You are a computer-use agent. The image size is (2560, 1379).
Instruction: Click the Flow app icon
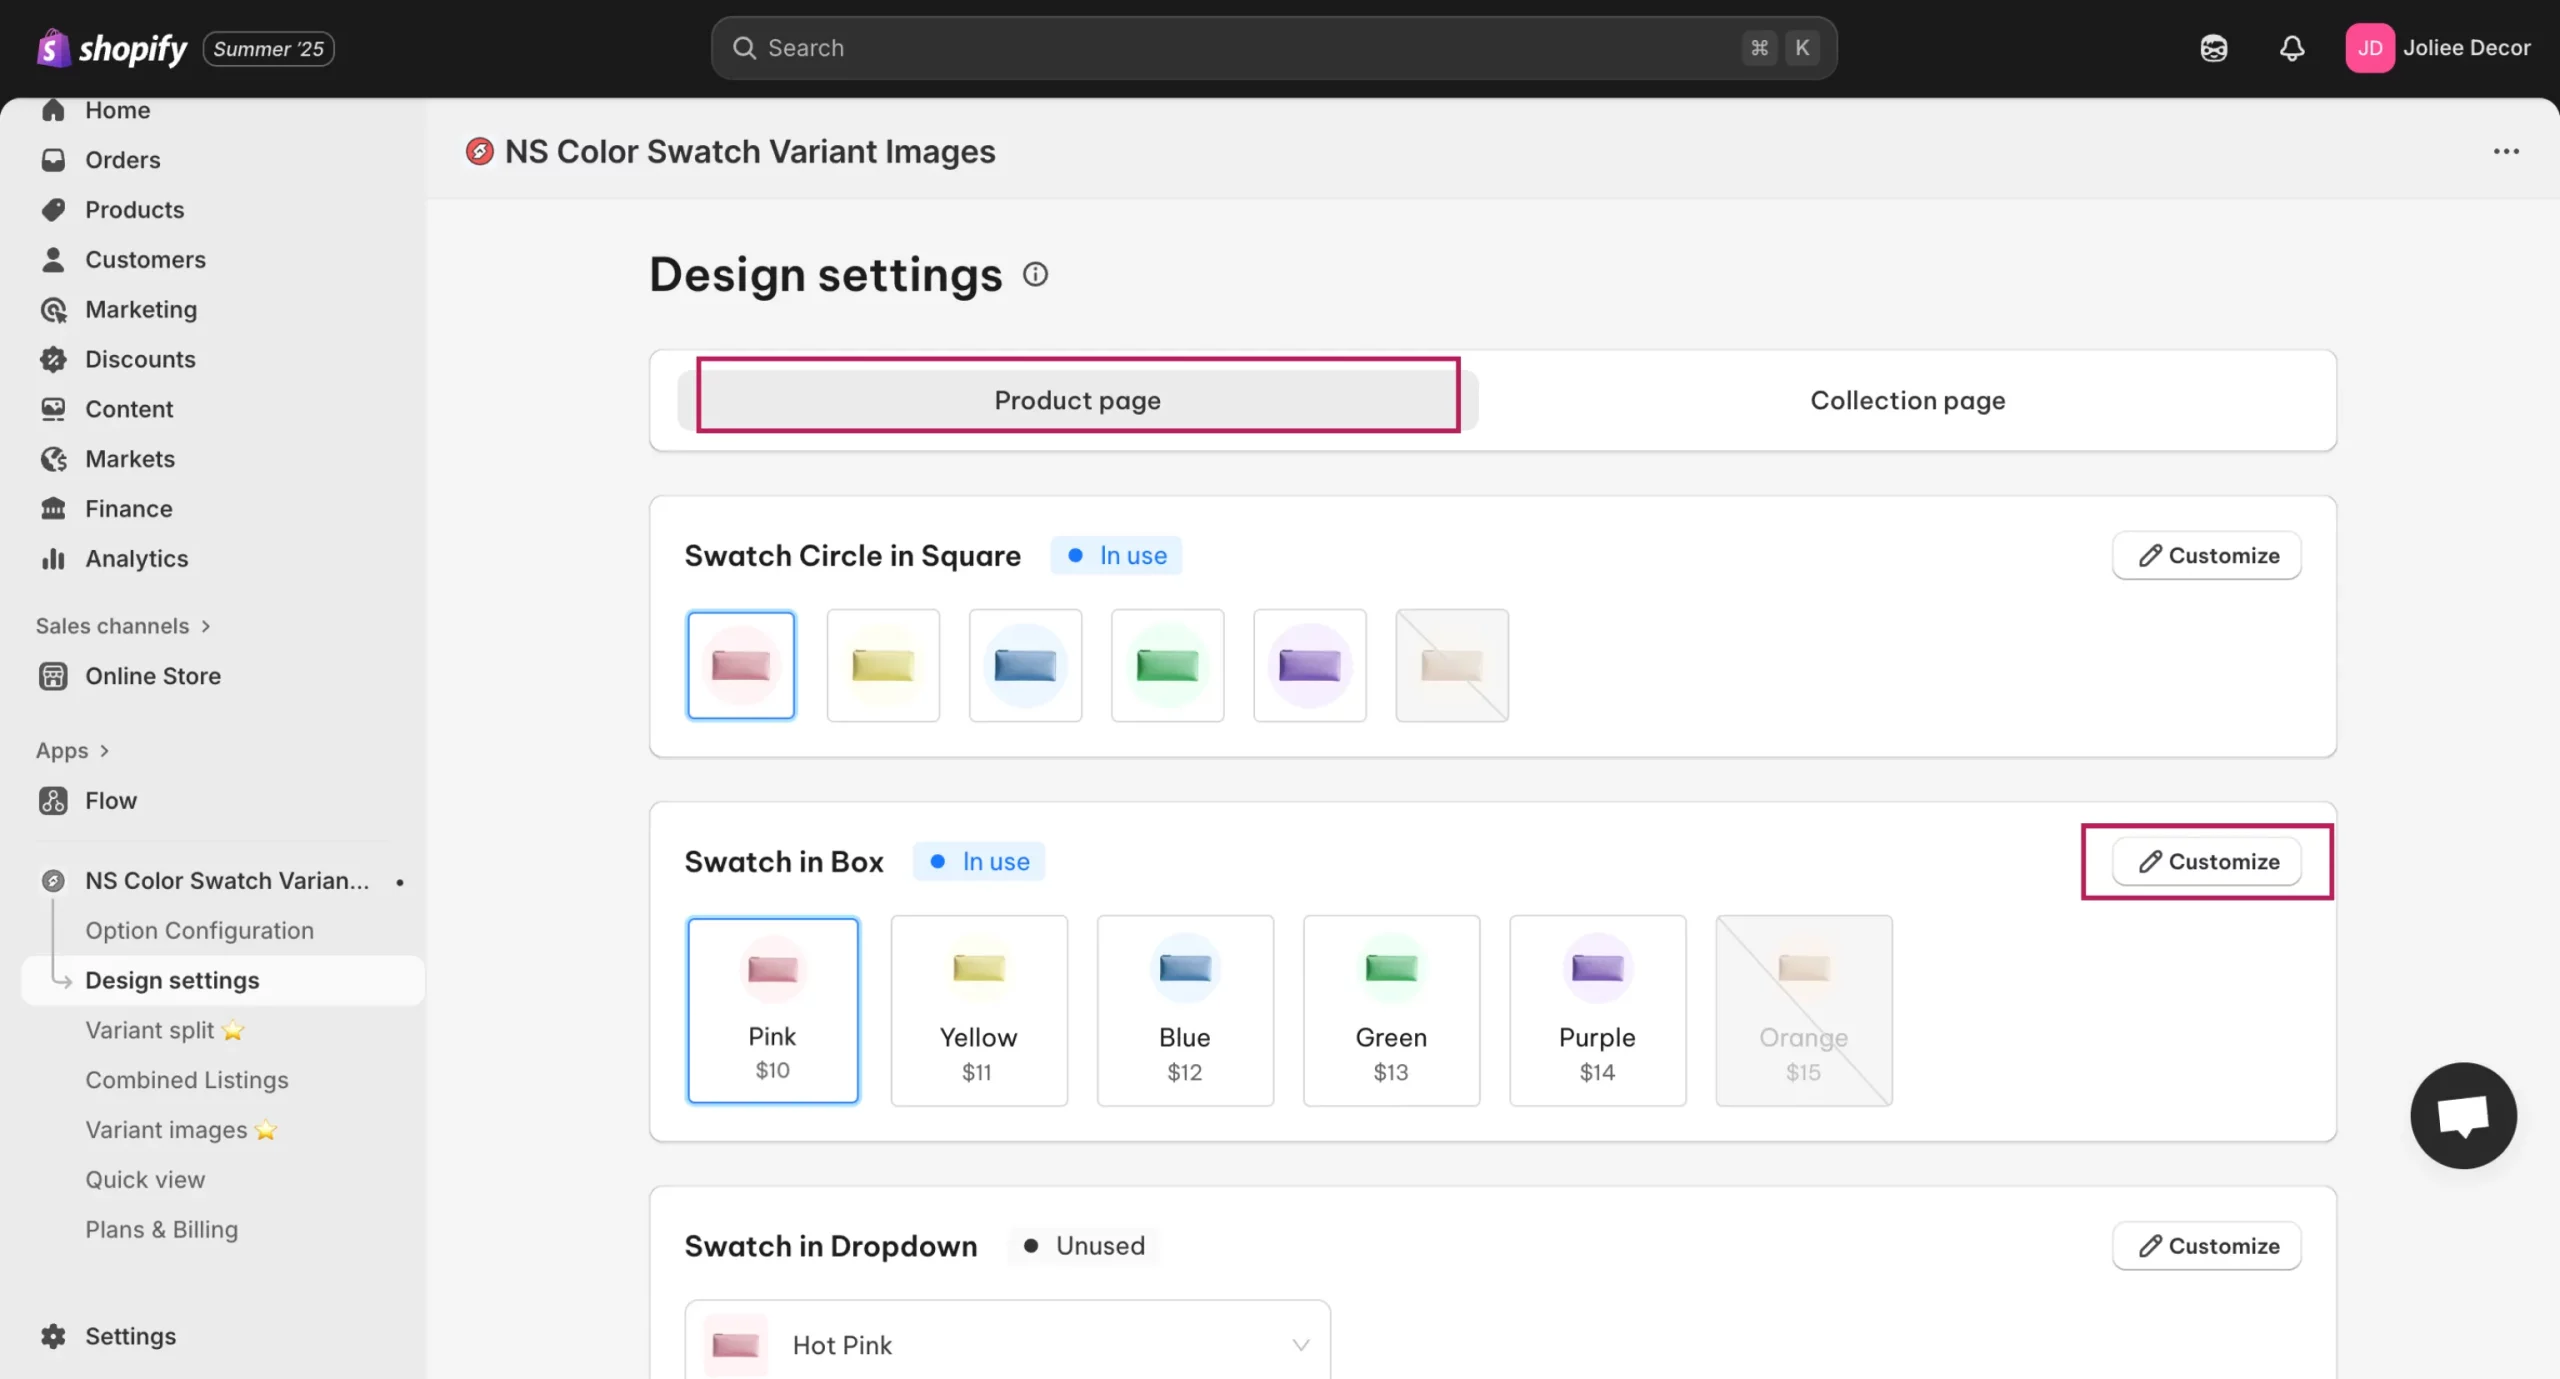[53, 801]
